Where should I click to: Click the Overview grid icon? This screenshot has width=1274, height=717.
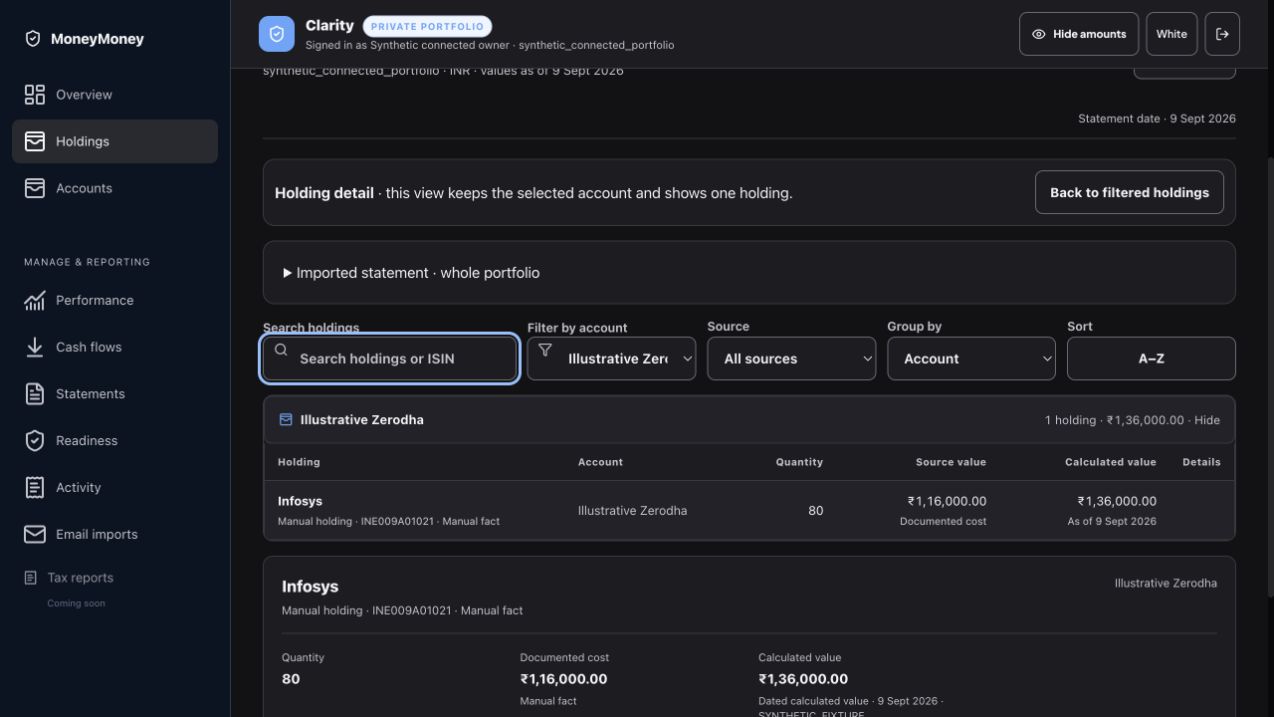click(35, 94)
